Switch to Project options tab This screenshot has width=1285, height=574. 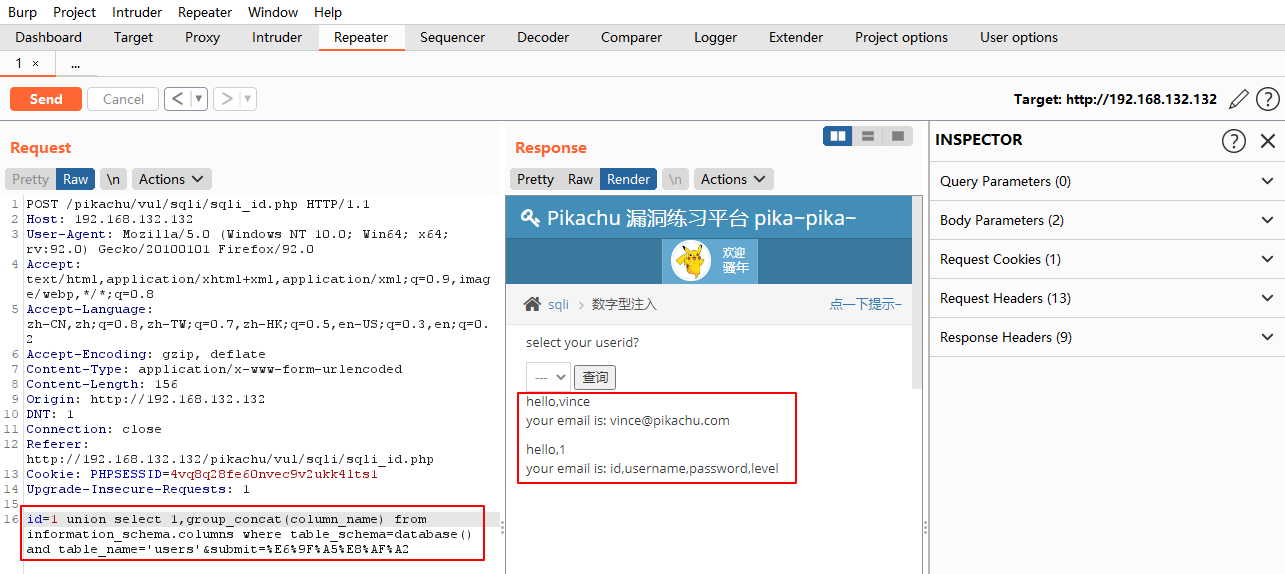(x=901, y=37)
